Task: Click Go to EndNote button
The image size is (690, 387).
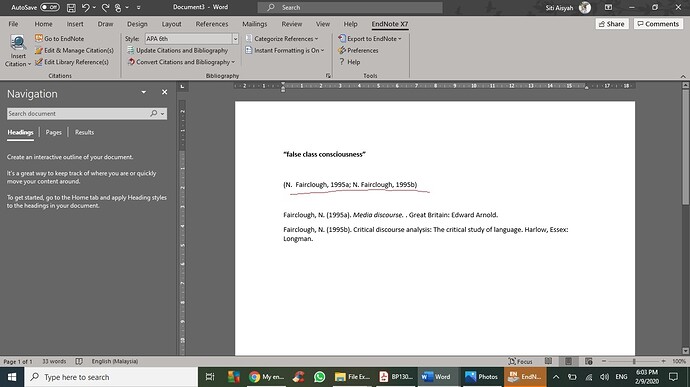Action: 59,39
